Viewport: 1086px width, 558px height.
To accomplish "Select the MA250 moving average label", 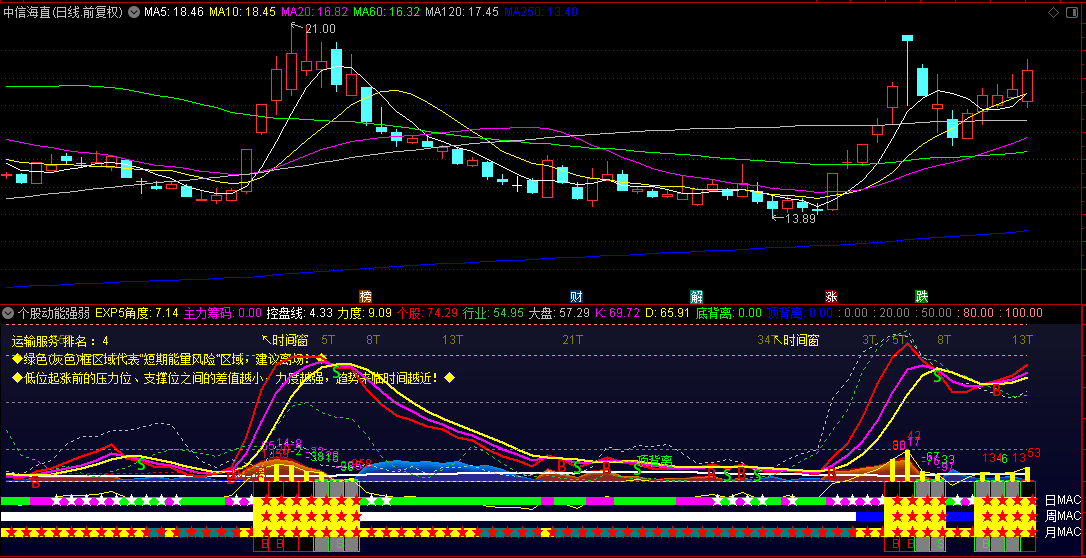I will click(540, 12).
